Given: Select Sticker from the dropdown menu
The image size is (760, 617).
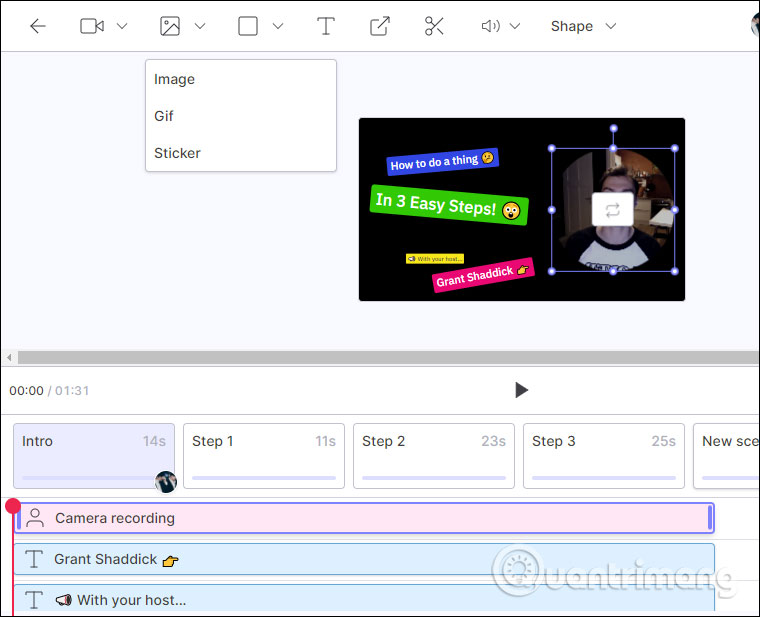Looking at the screenshot, I should [177, 153].
